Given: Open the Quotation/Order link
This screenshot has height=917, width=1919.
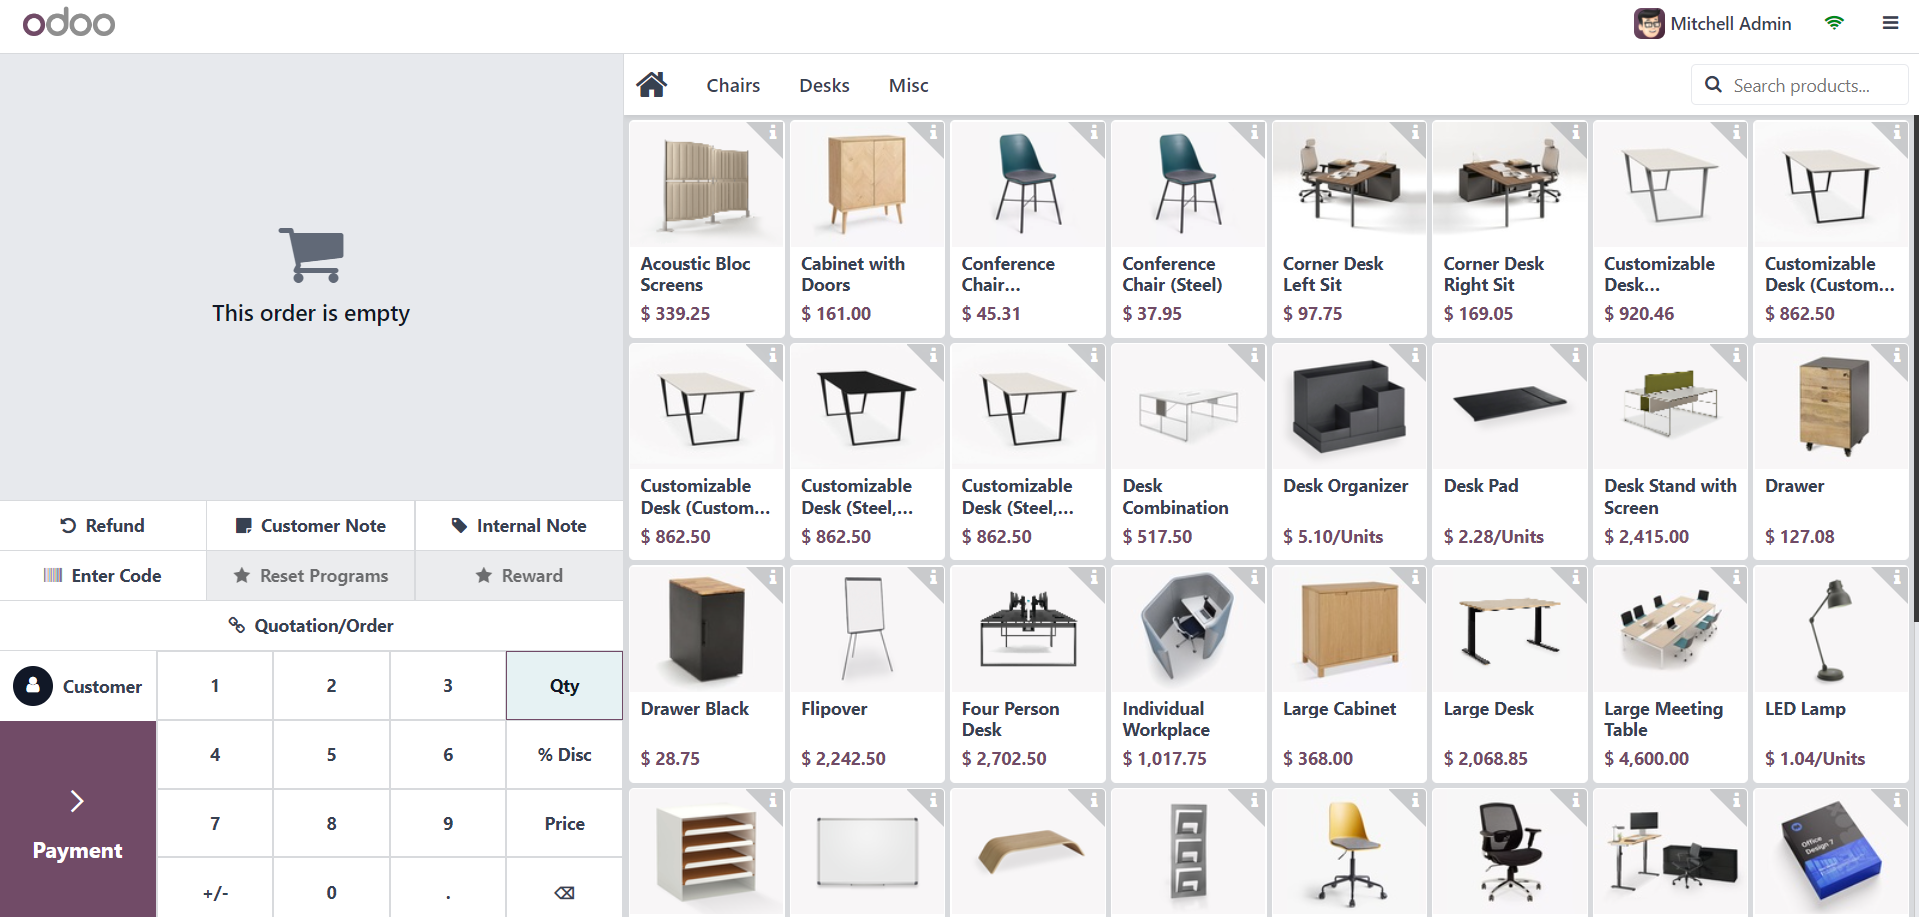Looking at the screenshot, I should point(311,625).
